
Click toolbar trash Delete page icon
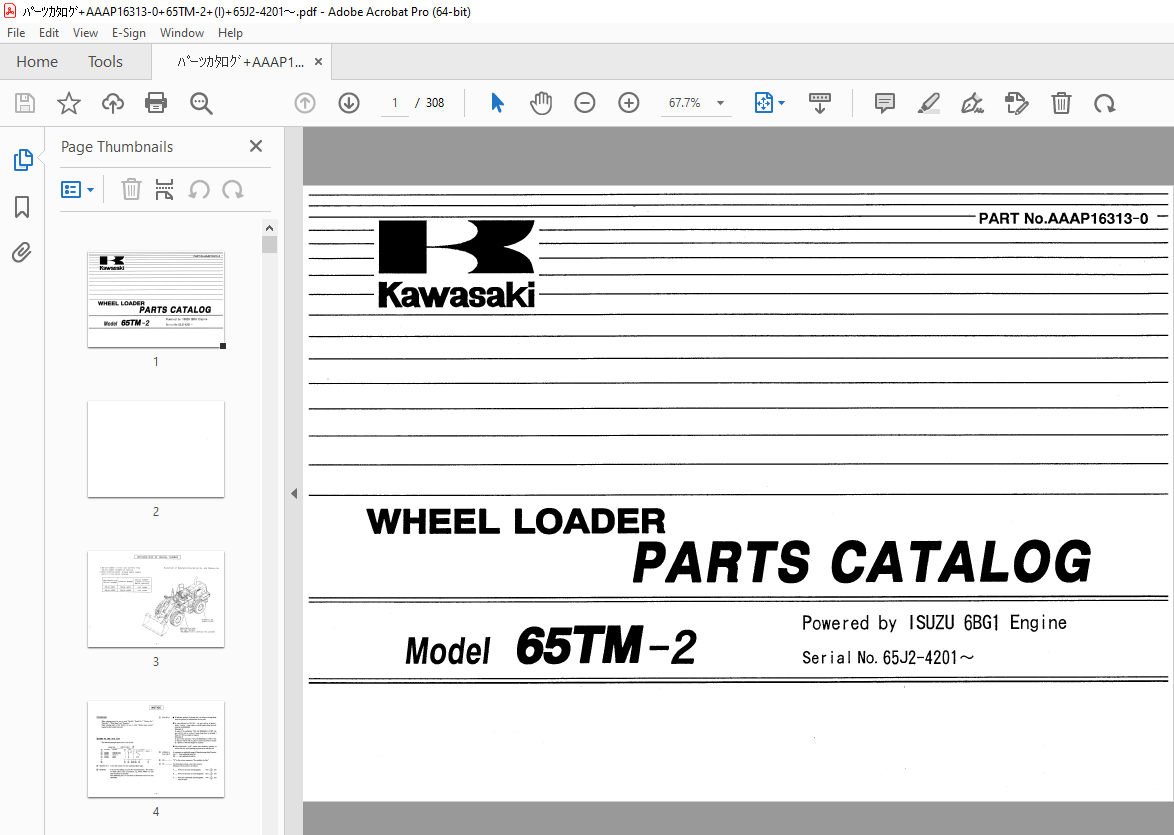coord(1061,103)
